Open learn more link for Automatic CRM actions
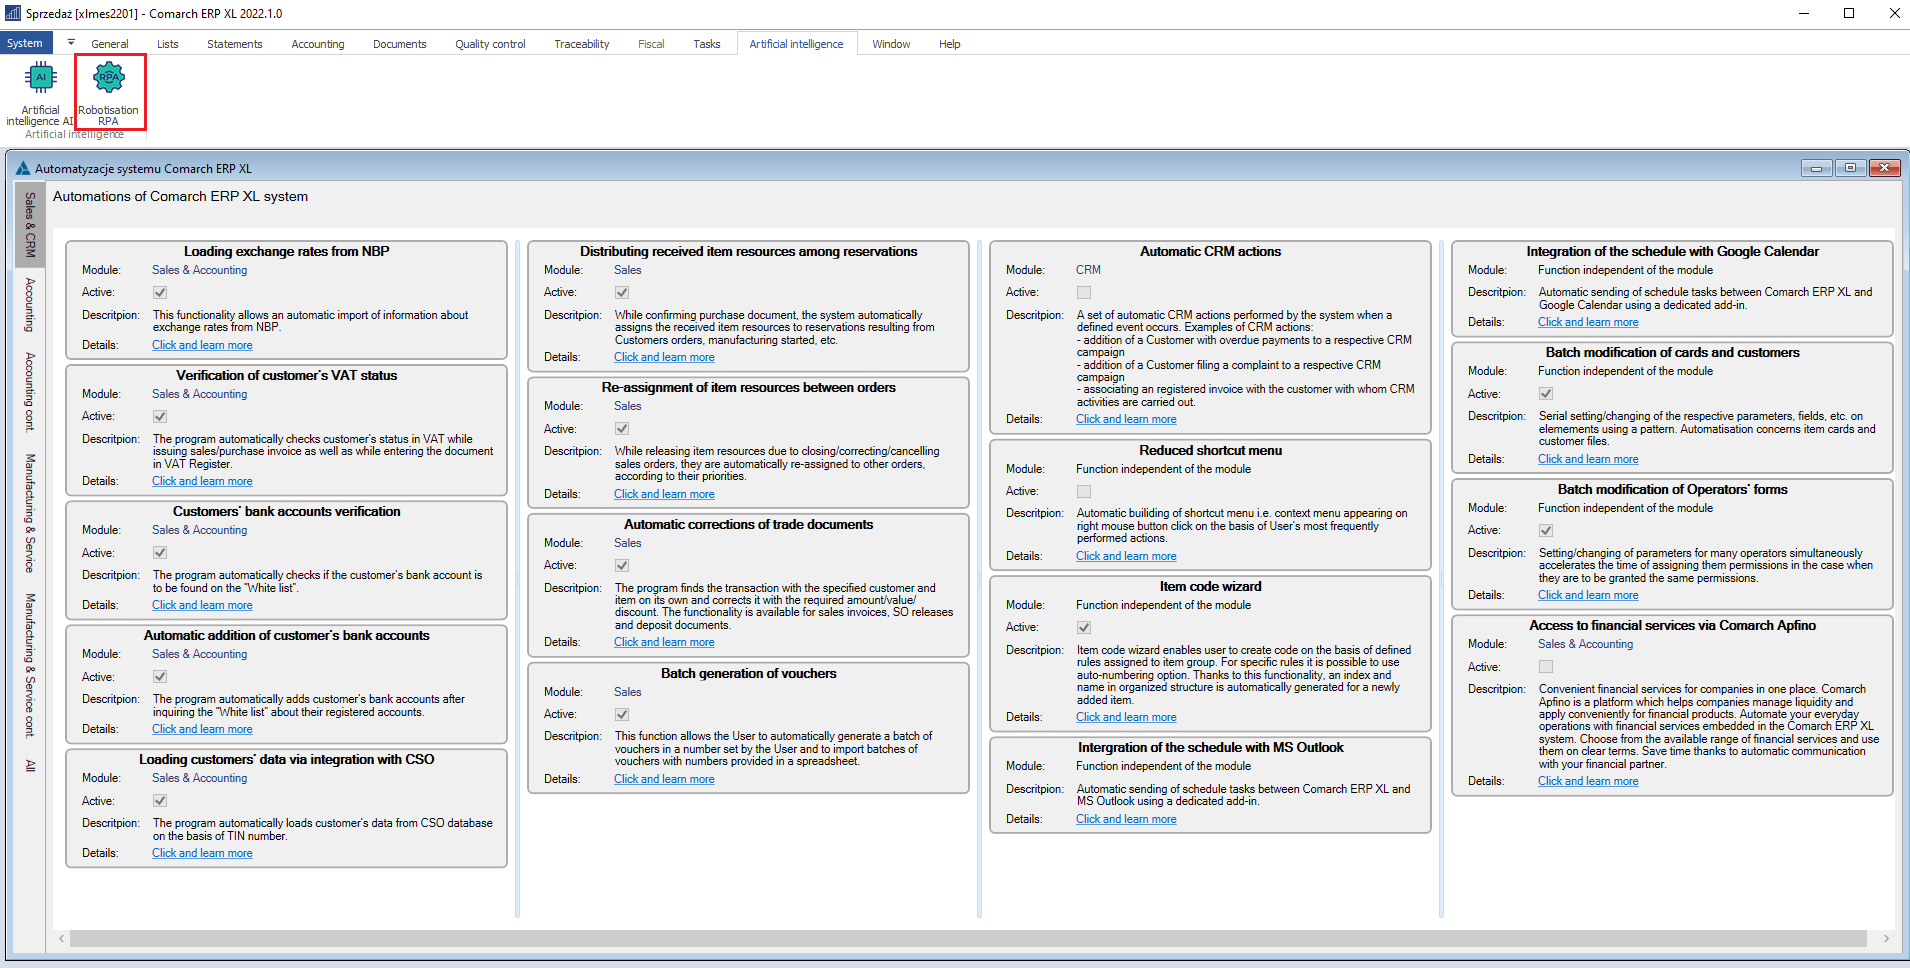 [x=1126, y=419]
